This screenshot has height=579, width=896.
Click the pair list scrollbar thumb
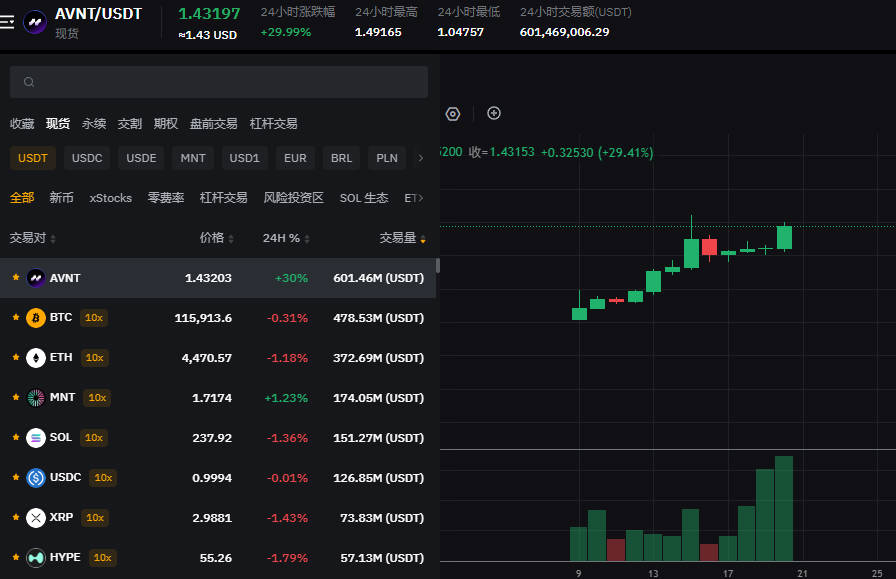click(x=438, y=265)
